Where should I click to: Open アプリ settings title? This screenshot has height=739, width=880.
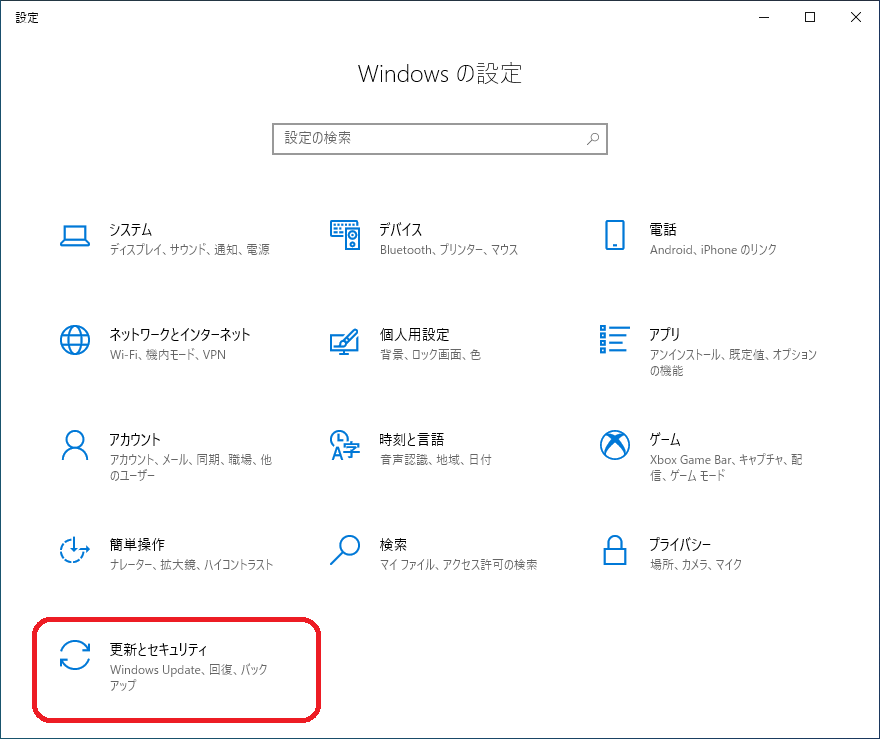(664, 334)
